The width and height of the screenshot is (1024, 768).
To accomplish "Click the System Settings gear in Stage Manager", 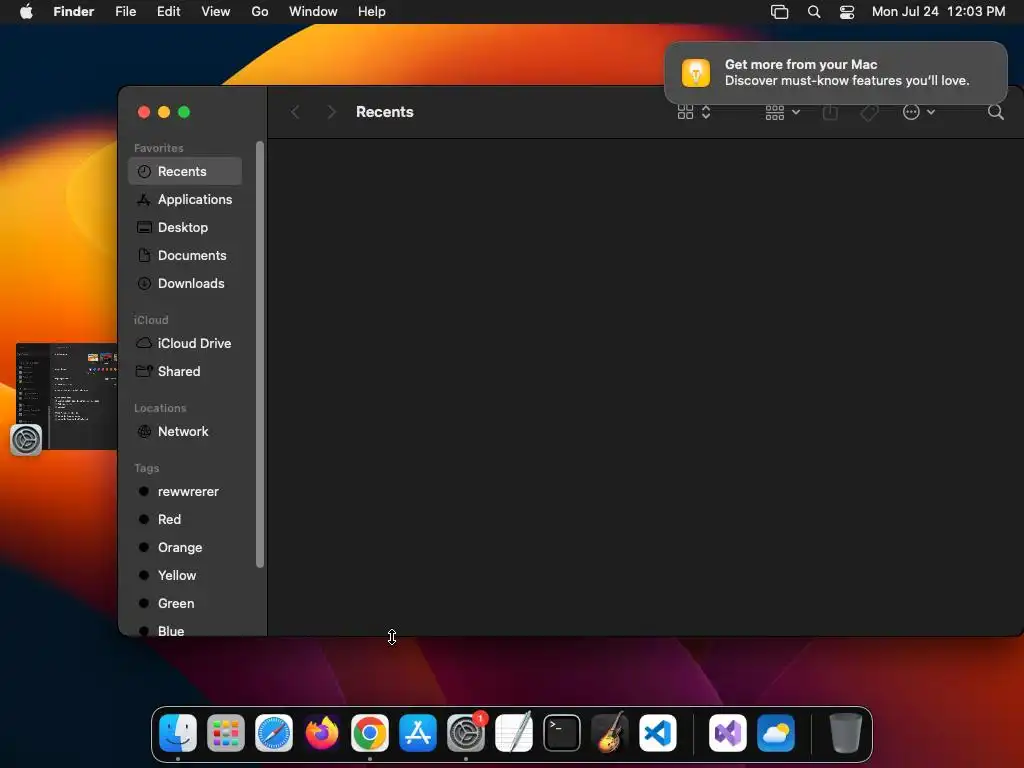I will click(x=26, y=440).
